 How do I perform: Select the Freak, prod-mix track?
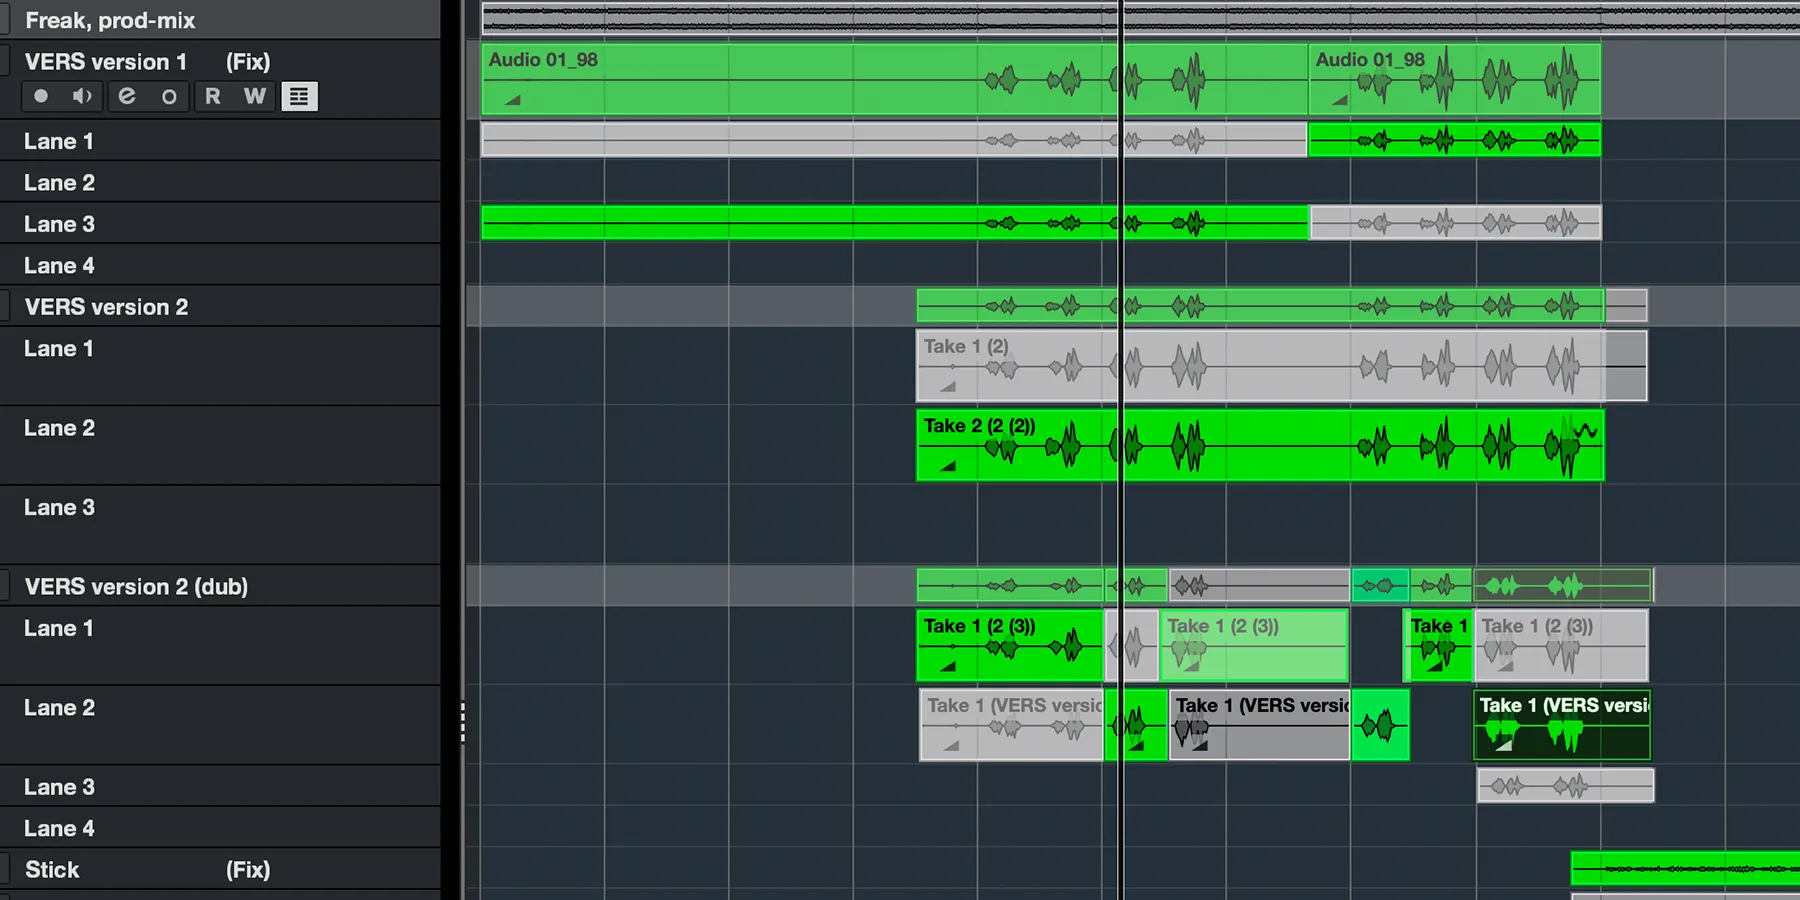(110, 21)
